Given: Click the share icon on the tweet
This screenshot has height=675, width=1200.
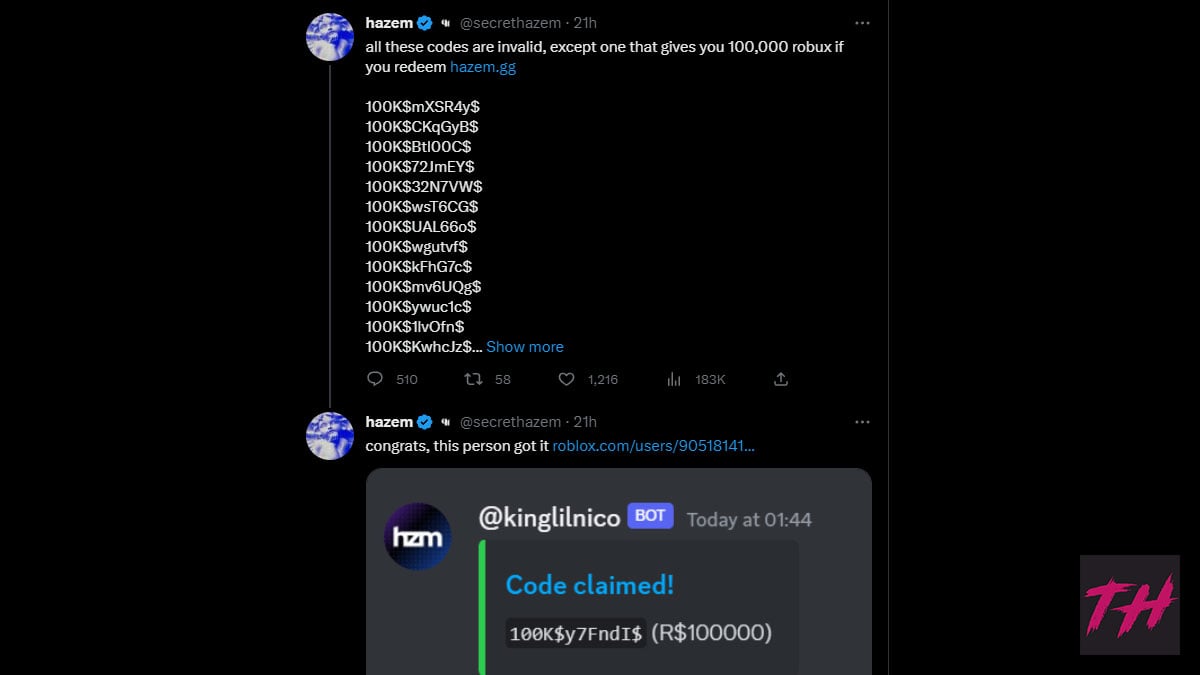Looking at the screenshot, I should [x=780, y=379].
